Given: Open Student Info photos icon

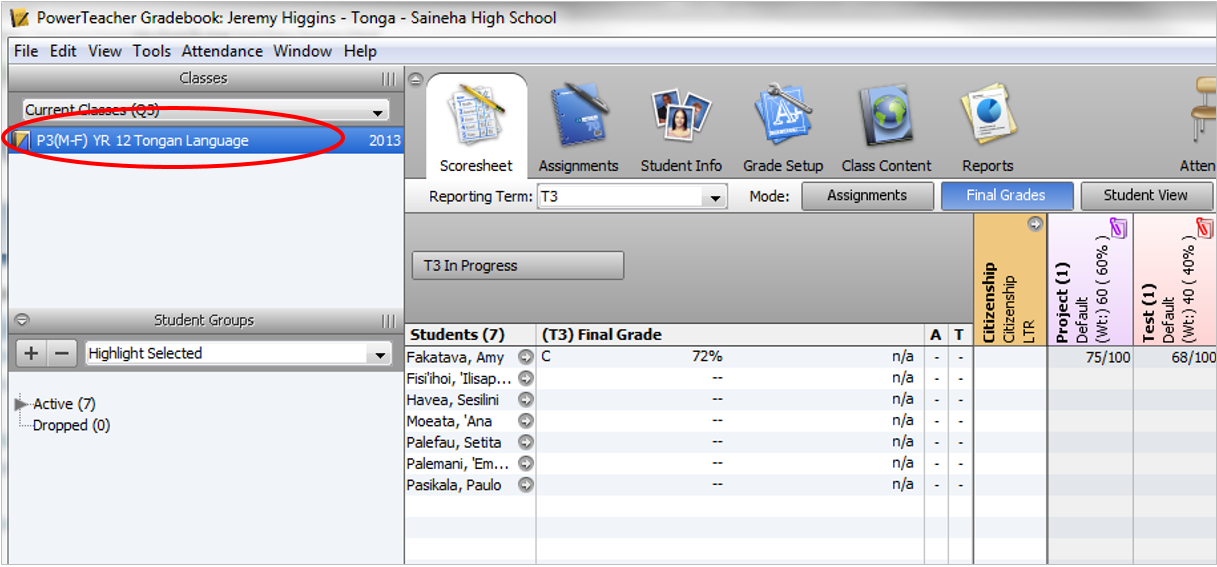Looking at the screenshot, I should tap(681, 114).
